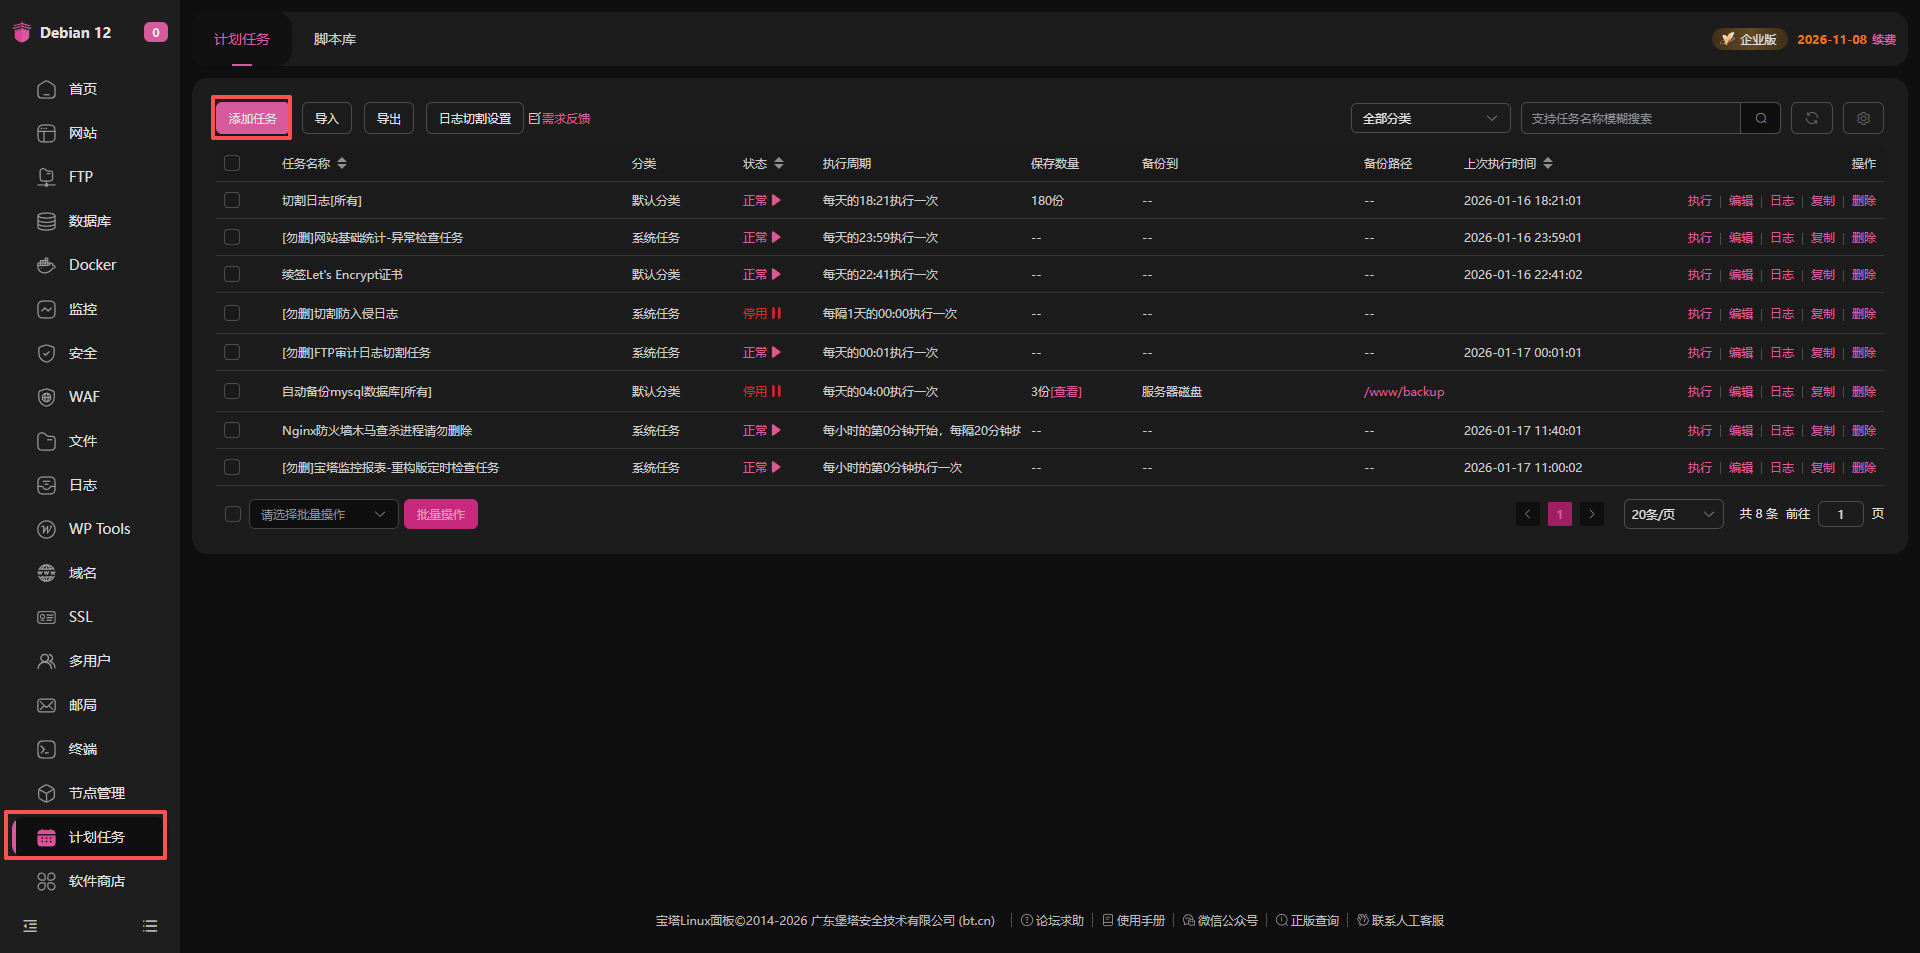Switch to the 脚本库 tab

click(x=334, y=39)
